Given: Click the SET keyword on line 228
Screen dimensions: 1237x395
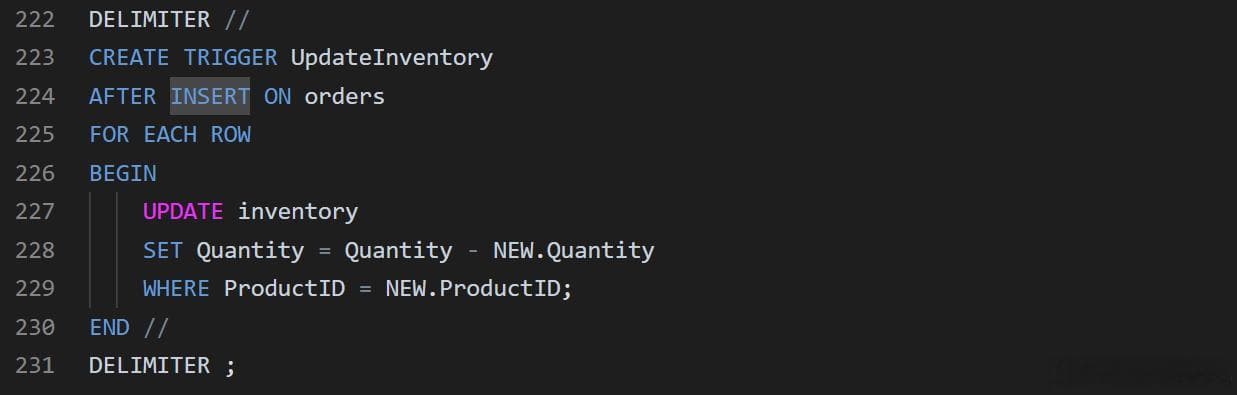Looking at the screenshot, I should (x=163, y=250).
